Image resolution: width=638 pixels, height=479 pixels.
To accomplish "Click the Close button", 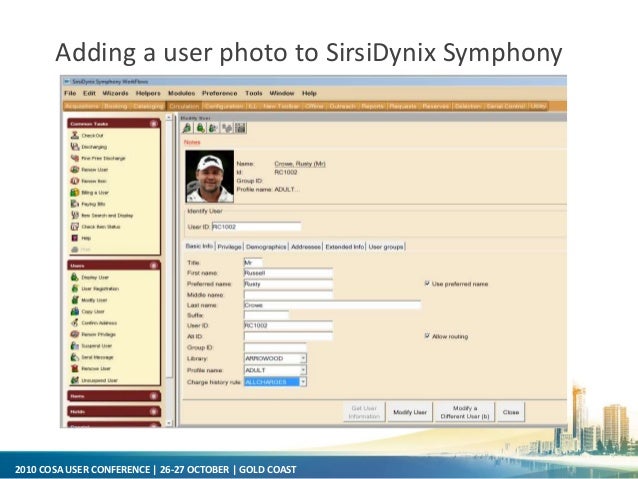I will pos(511,412).
